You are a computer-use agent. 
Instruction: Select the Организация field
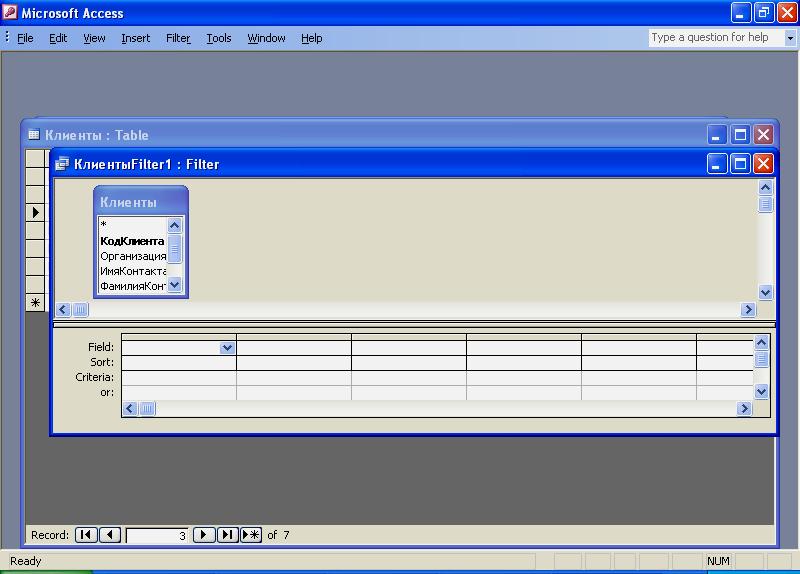click(x=133, y=256)
